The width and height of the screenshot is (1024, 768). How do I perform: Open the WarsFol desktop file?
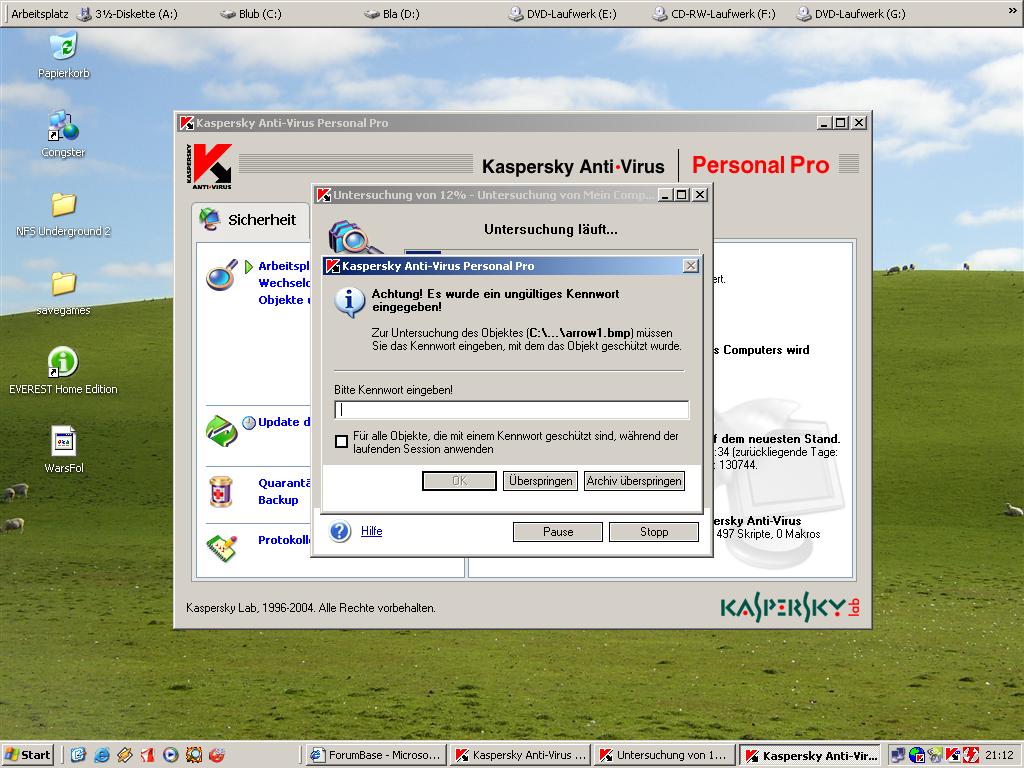(63, 441)
